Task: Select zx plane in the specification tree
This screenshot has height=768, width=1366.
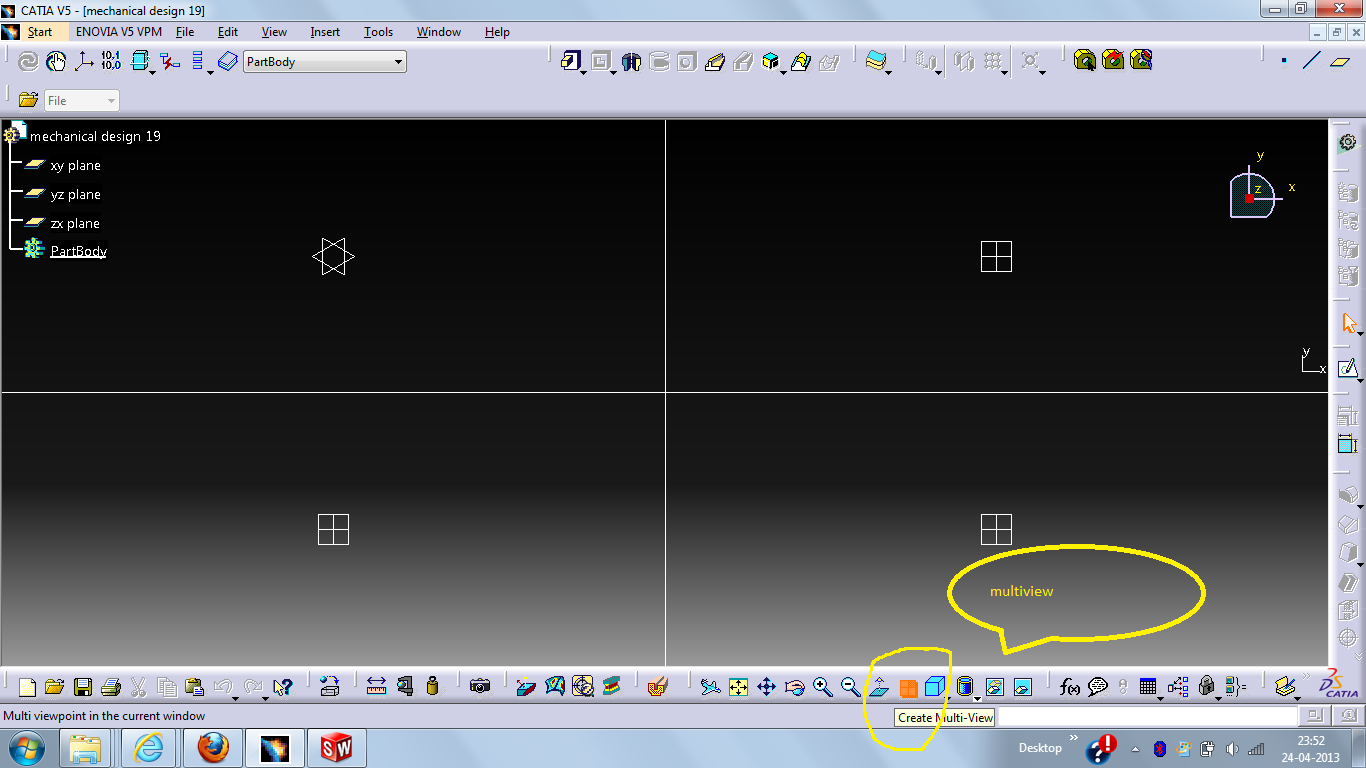Action: (75, 224)
